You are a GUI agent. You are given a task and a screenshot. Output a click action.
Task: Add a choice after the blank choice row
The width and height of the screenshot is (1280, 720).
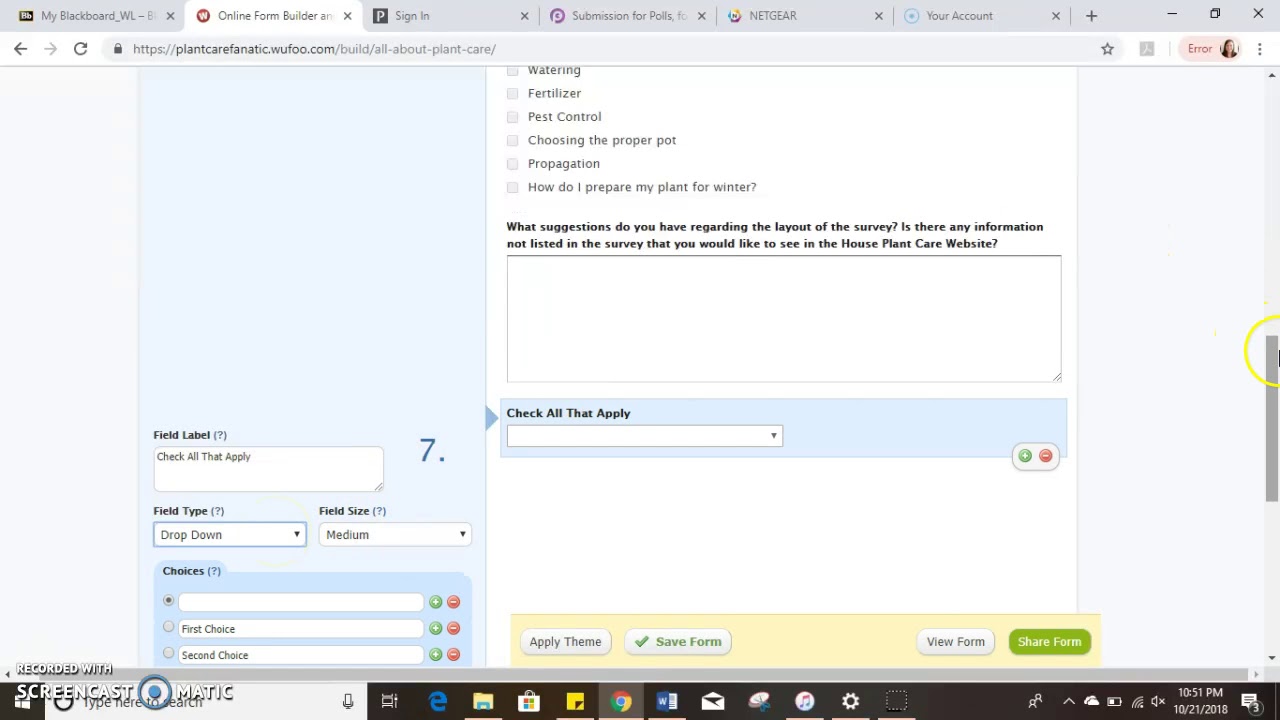coord(435,602)
